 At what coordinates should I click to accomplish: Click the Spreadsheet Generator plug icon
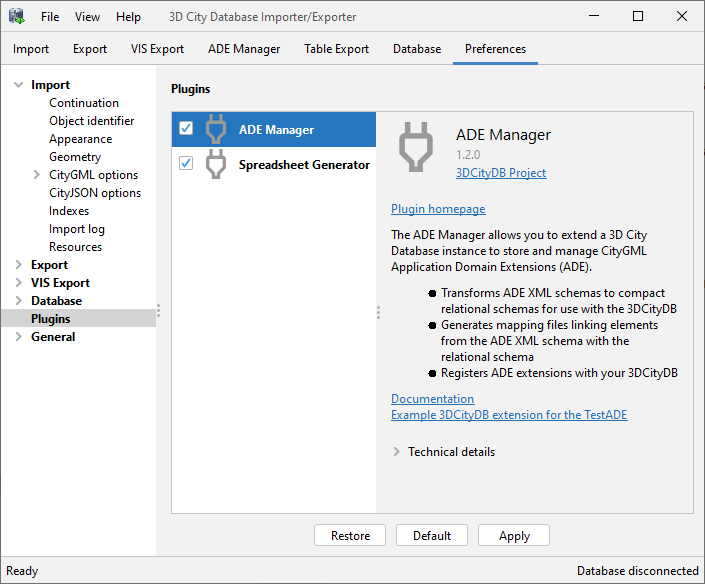click(x=216, y=164)
